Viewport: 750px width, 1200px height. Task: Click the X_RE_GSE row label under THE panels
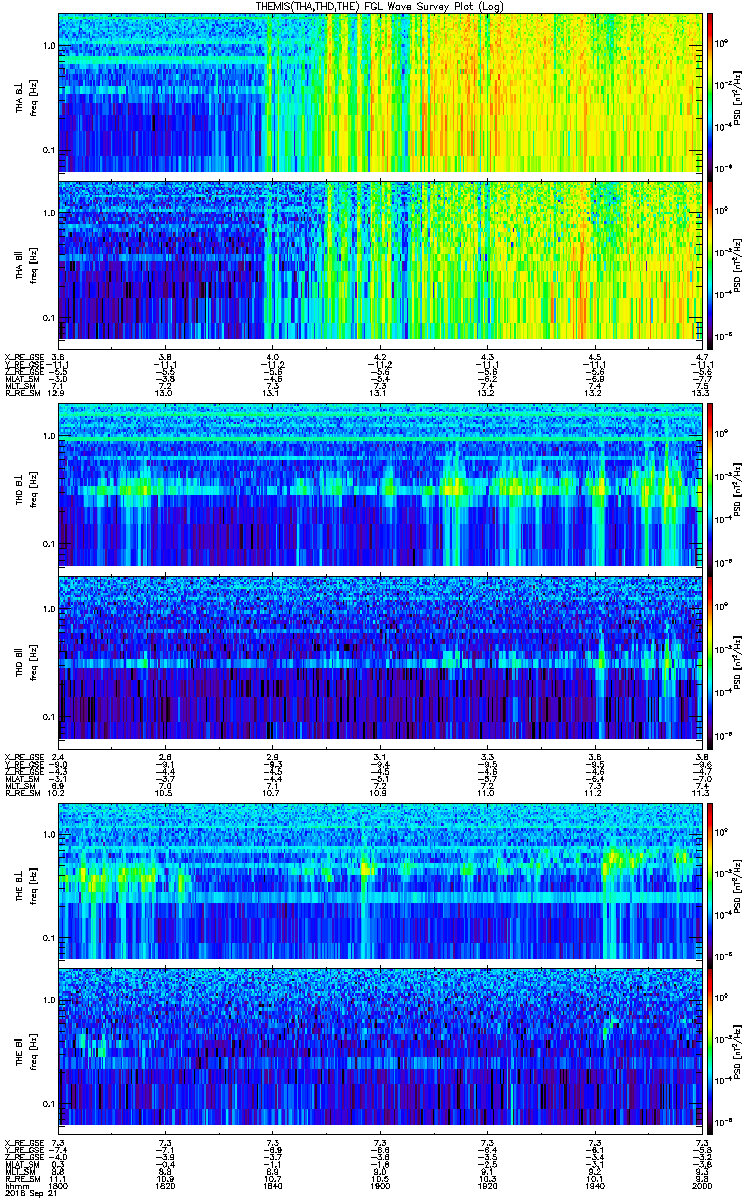pos(22,1141)
